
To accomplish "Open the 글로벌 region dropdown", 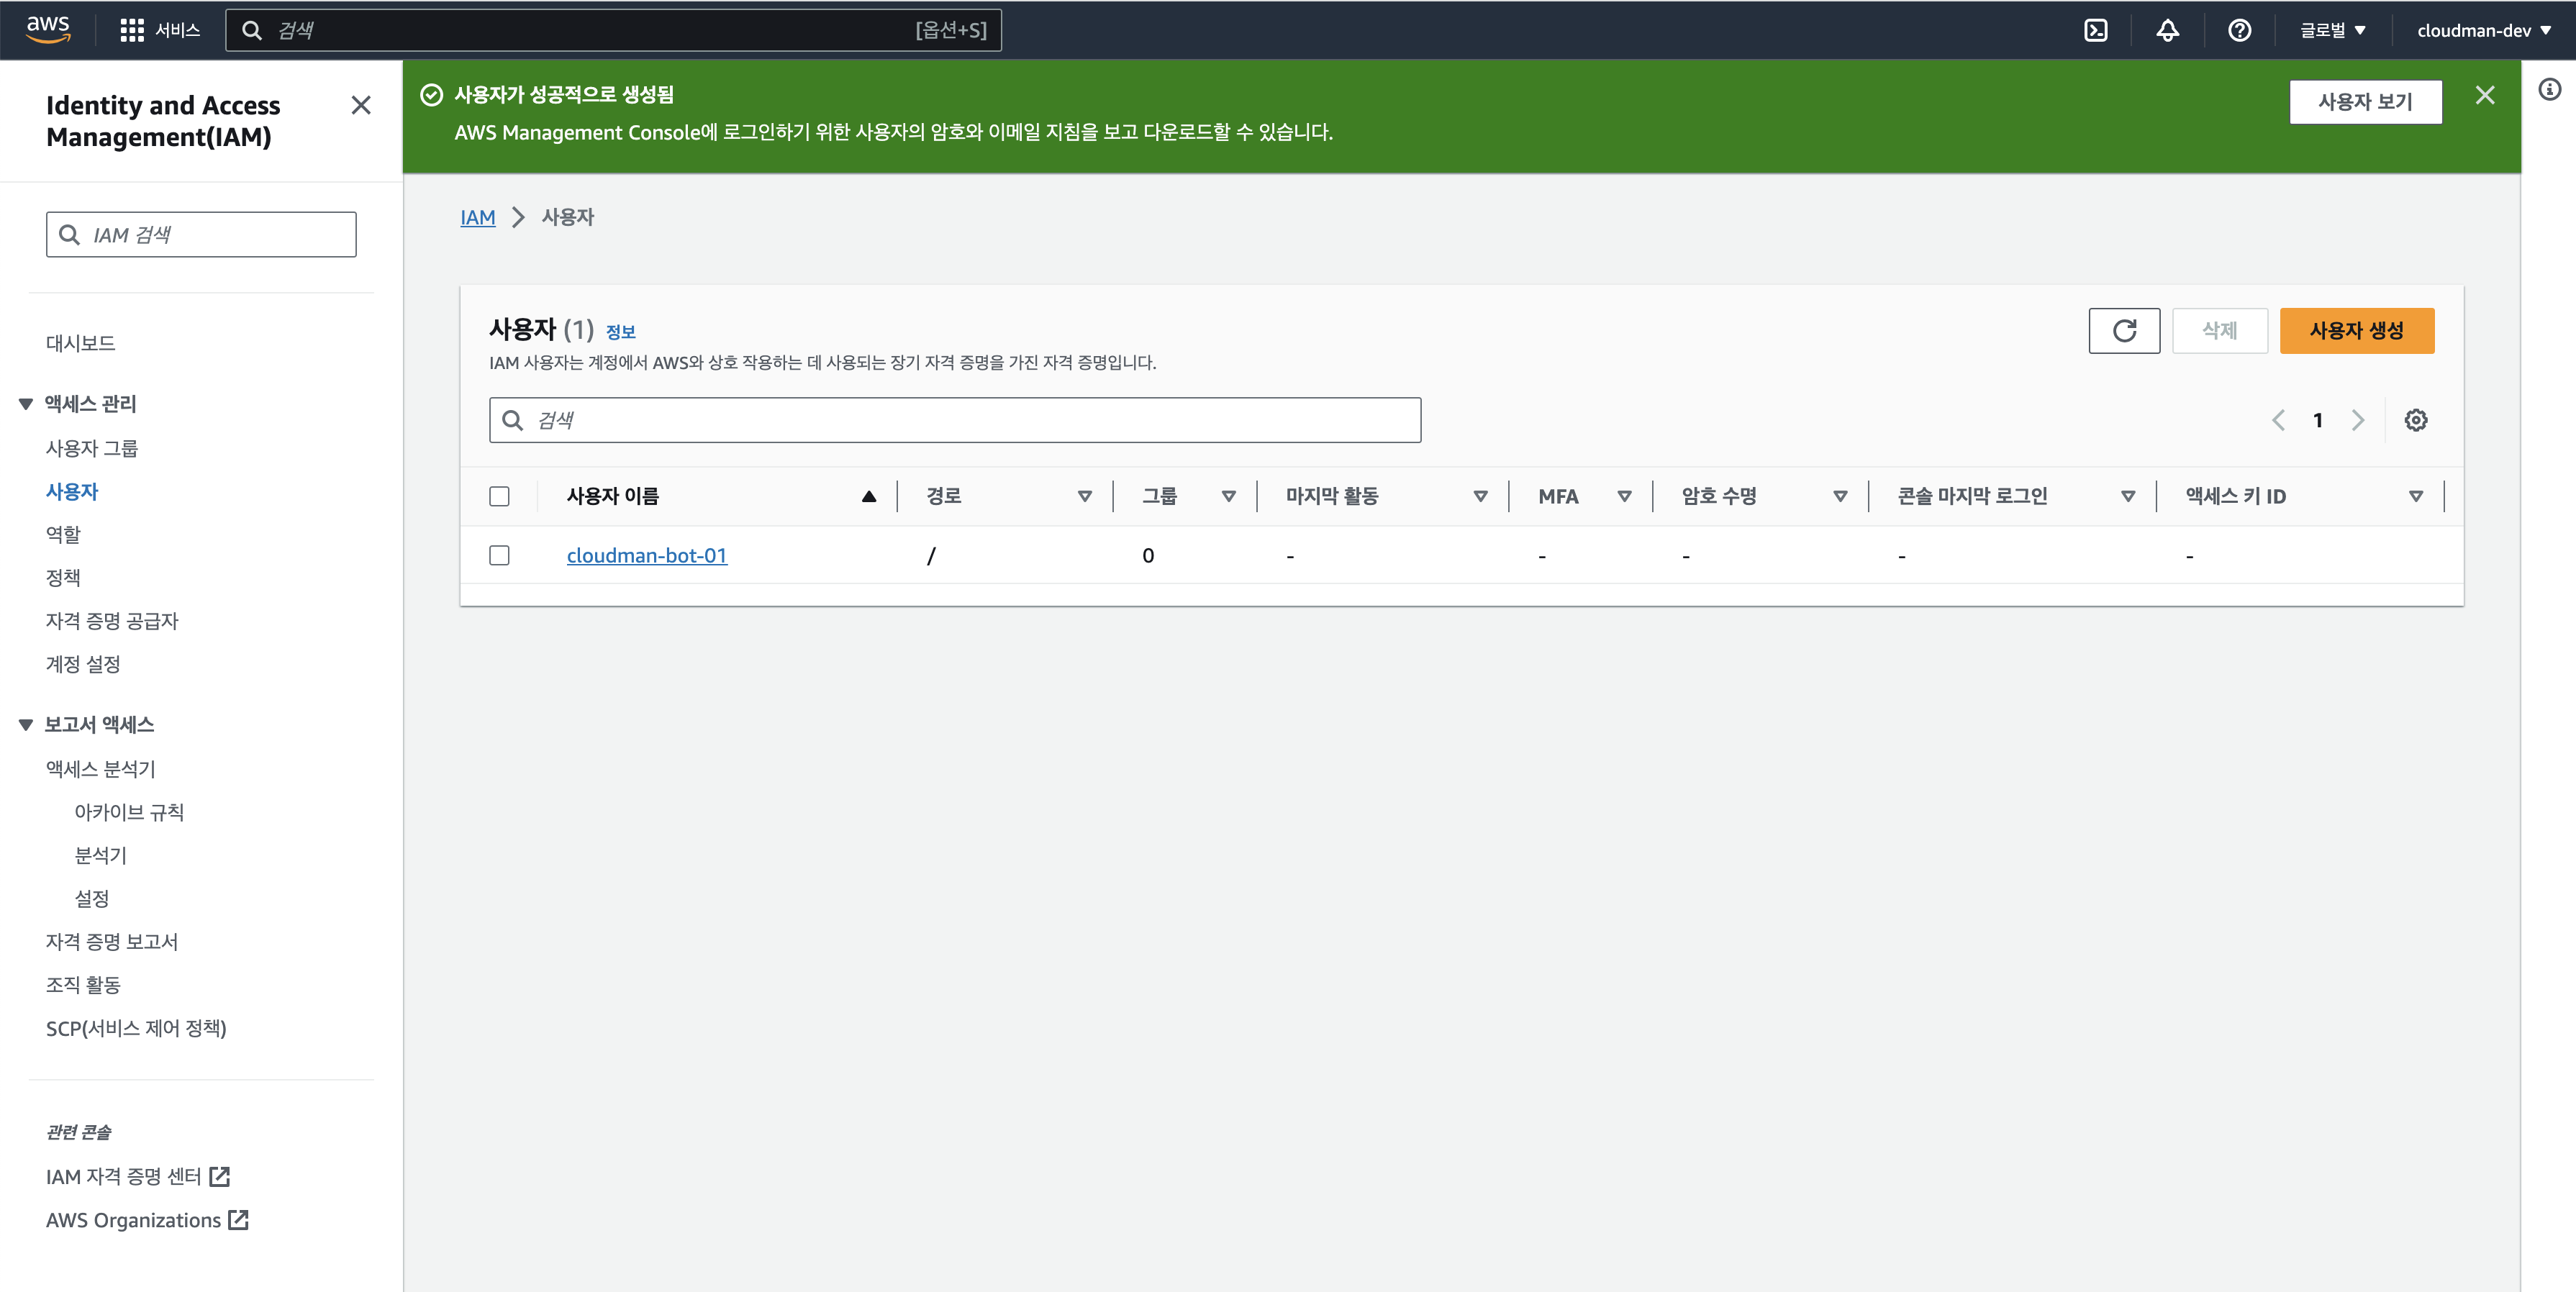I will [x=2332, y=30].
